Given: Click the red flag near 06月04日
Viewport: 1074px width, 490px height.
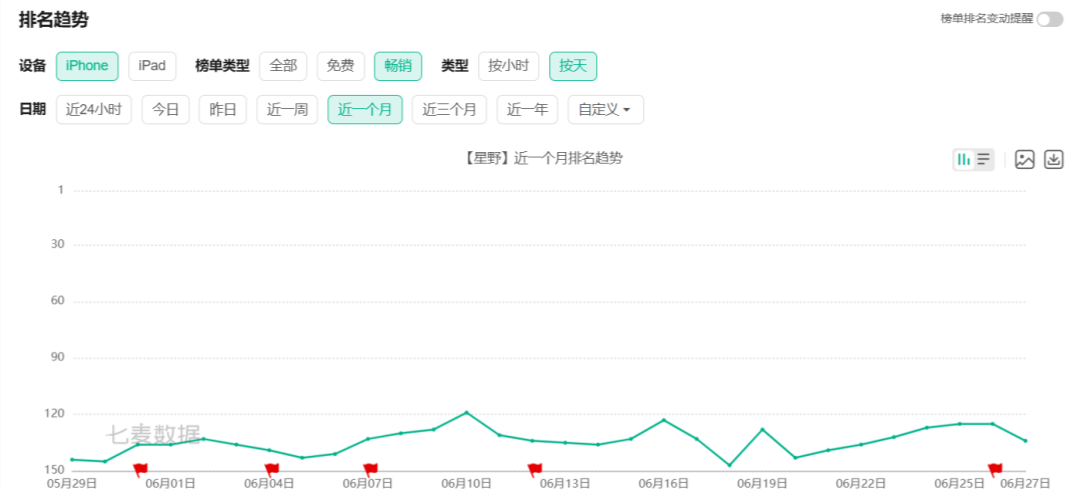Looking at the screenshot, I should [272, 469].
